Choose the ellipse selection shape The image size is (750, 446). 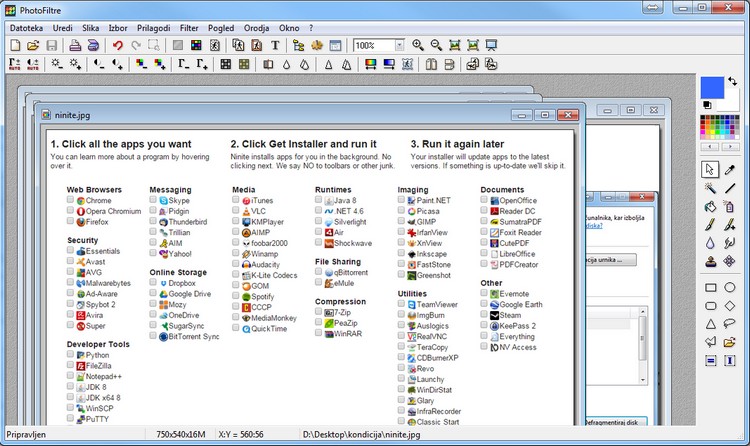(x=729, y=287)
